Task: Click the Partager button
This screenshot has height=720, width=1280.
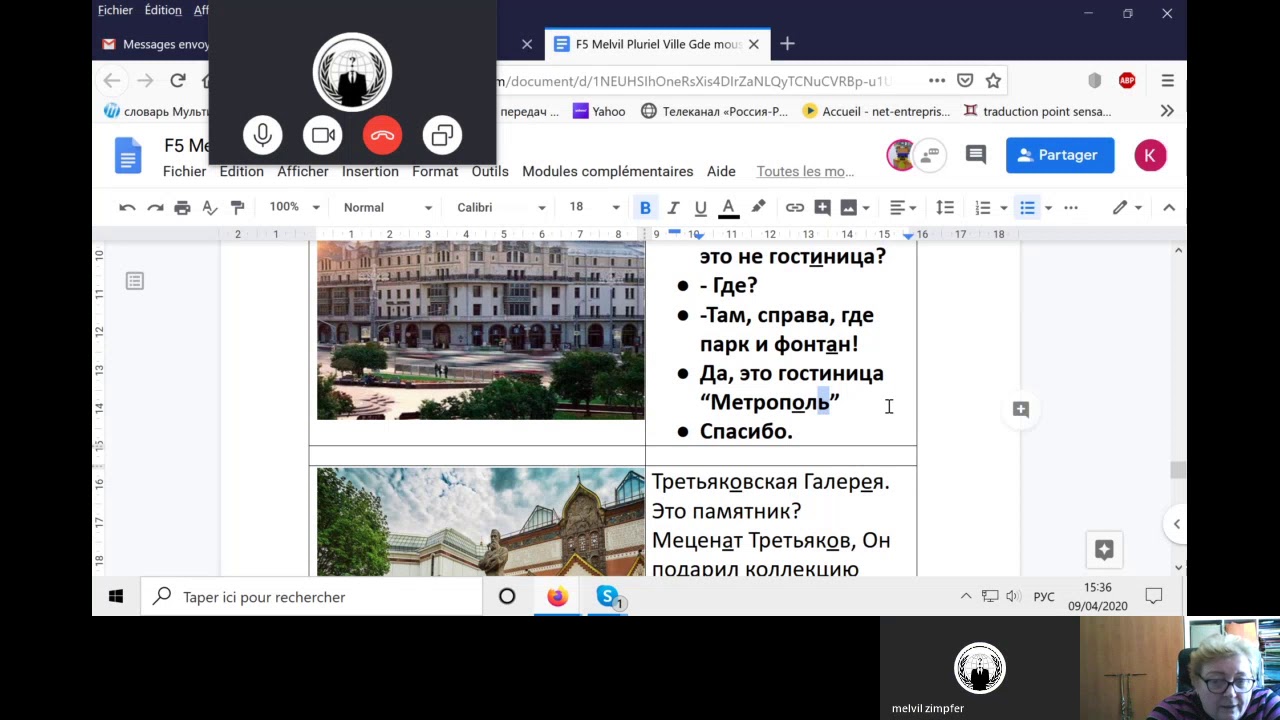Action: tap(1060, 155)
